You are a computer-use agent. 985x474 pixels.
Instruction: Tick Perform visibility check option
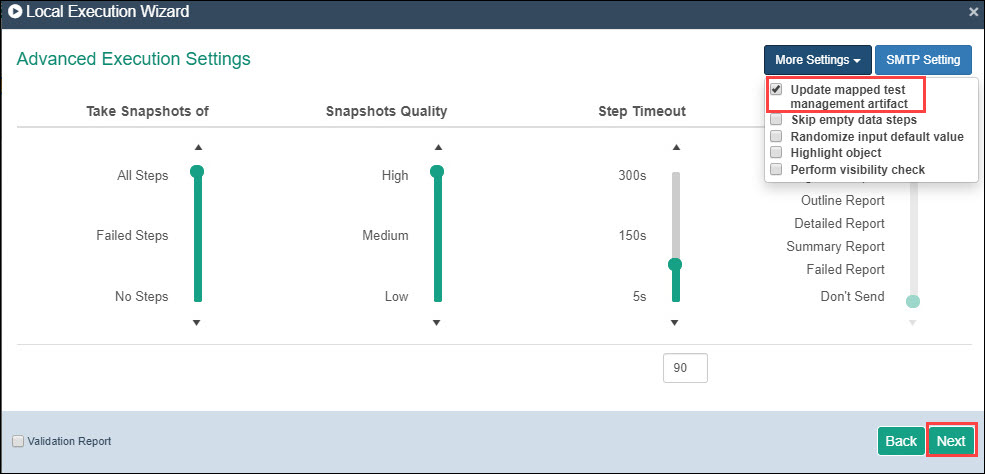tap(777, 169)
